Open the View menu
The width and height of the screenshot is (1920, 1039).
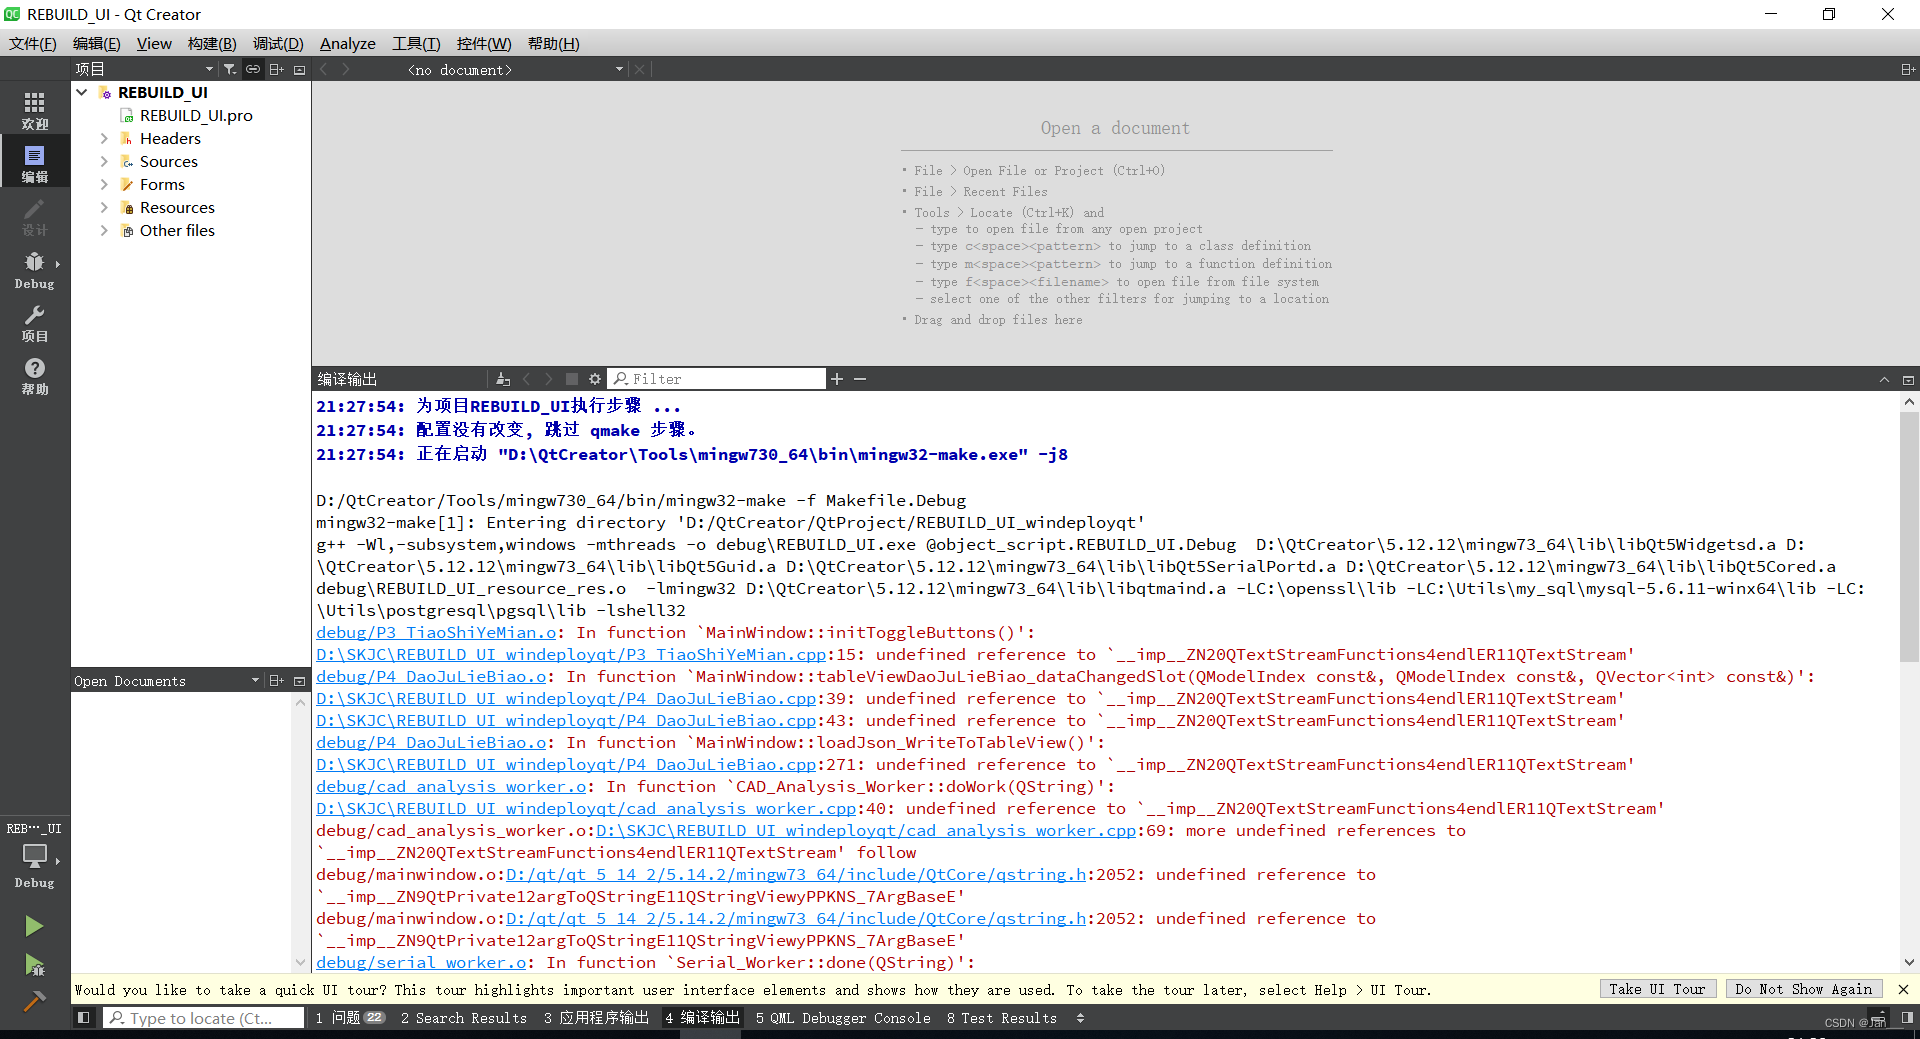point(154,43)
